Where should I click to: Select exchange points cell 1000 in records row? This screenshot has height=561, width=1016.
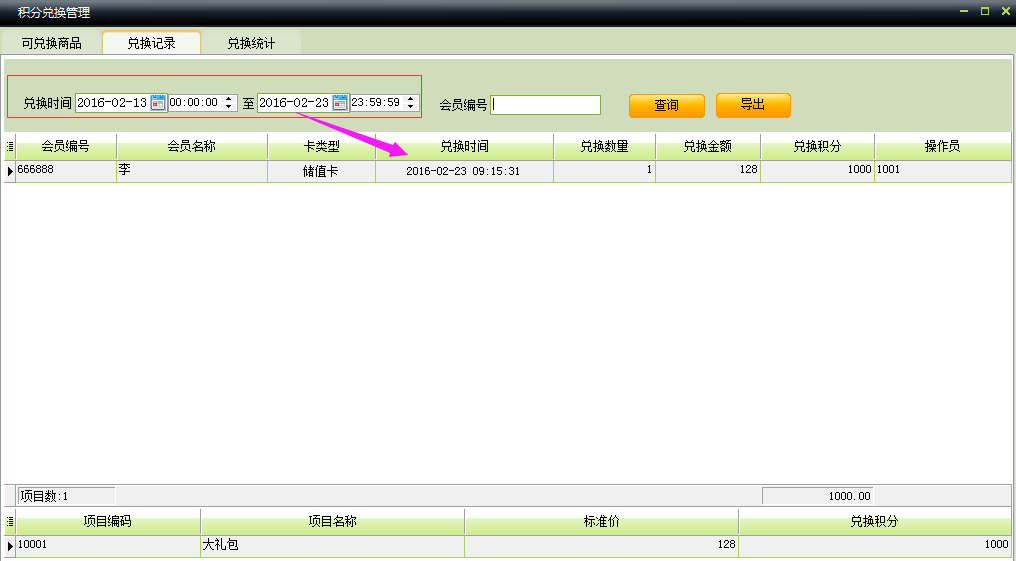(x=817, y=171)
